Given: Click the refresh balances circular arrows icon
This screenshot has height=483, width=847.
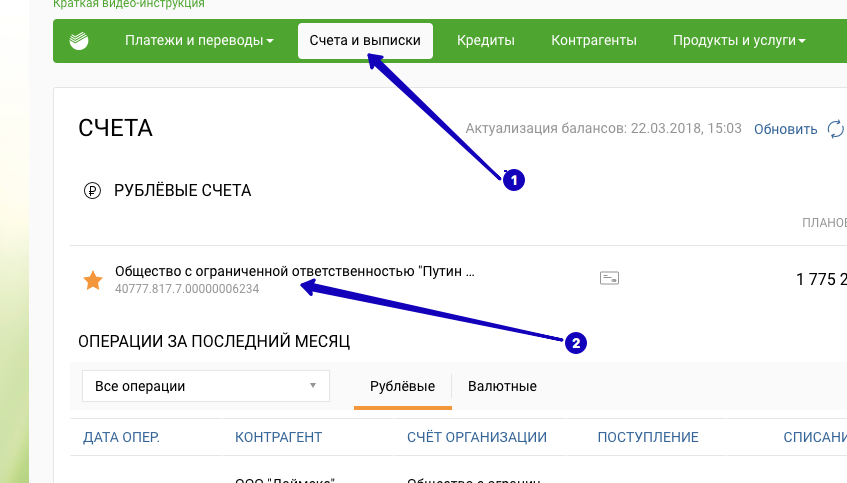Looking at the screenshot, I should click(x=836, y=129).
